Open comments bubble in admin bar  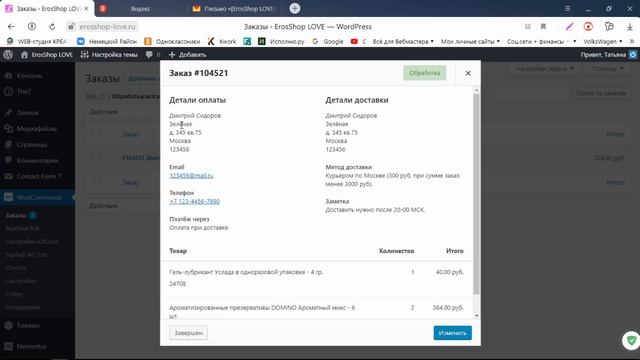(149, 55)
